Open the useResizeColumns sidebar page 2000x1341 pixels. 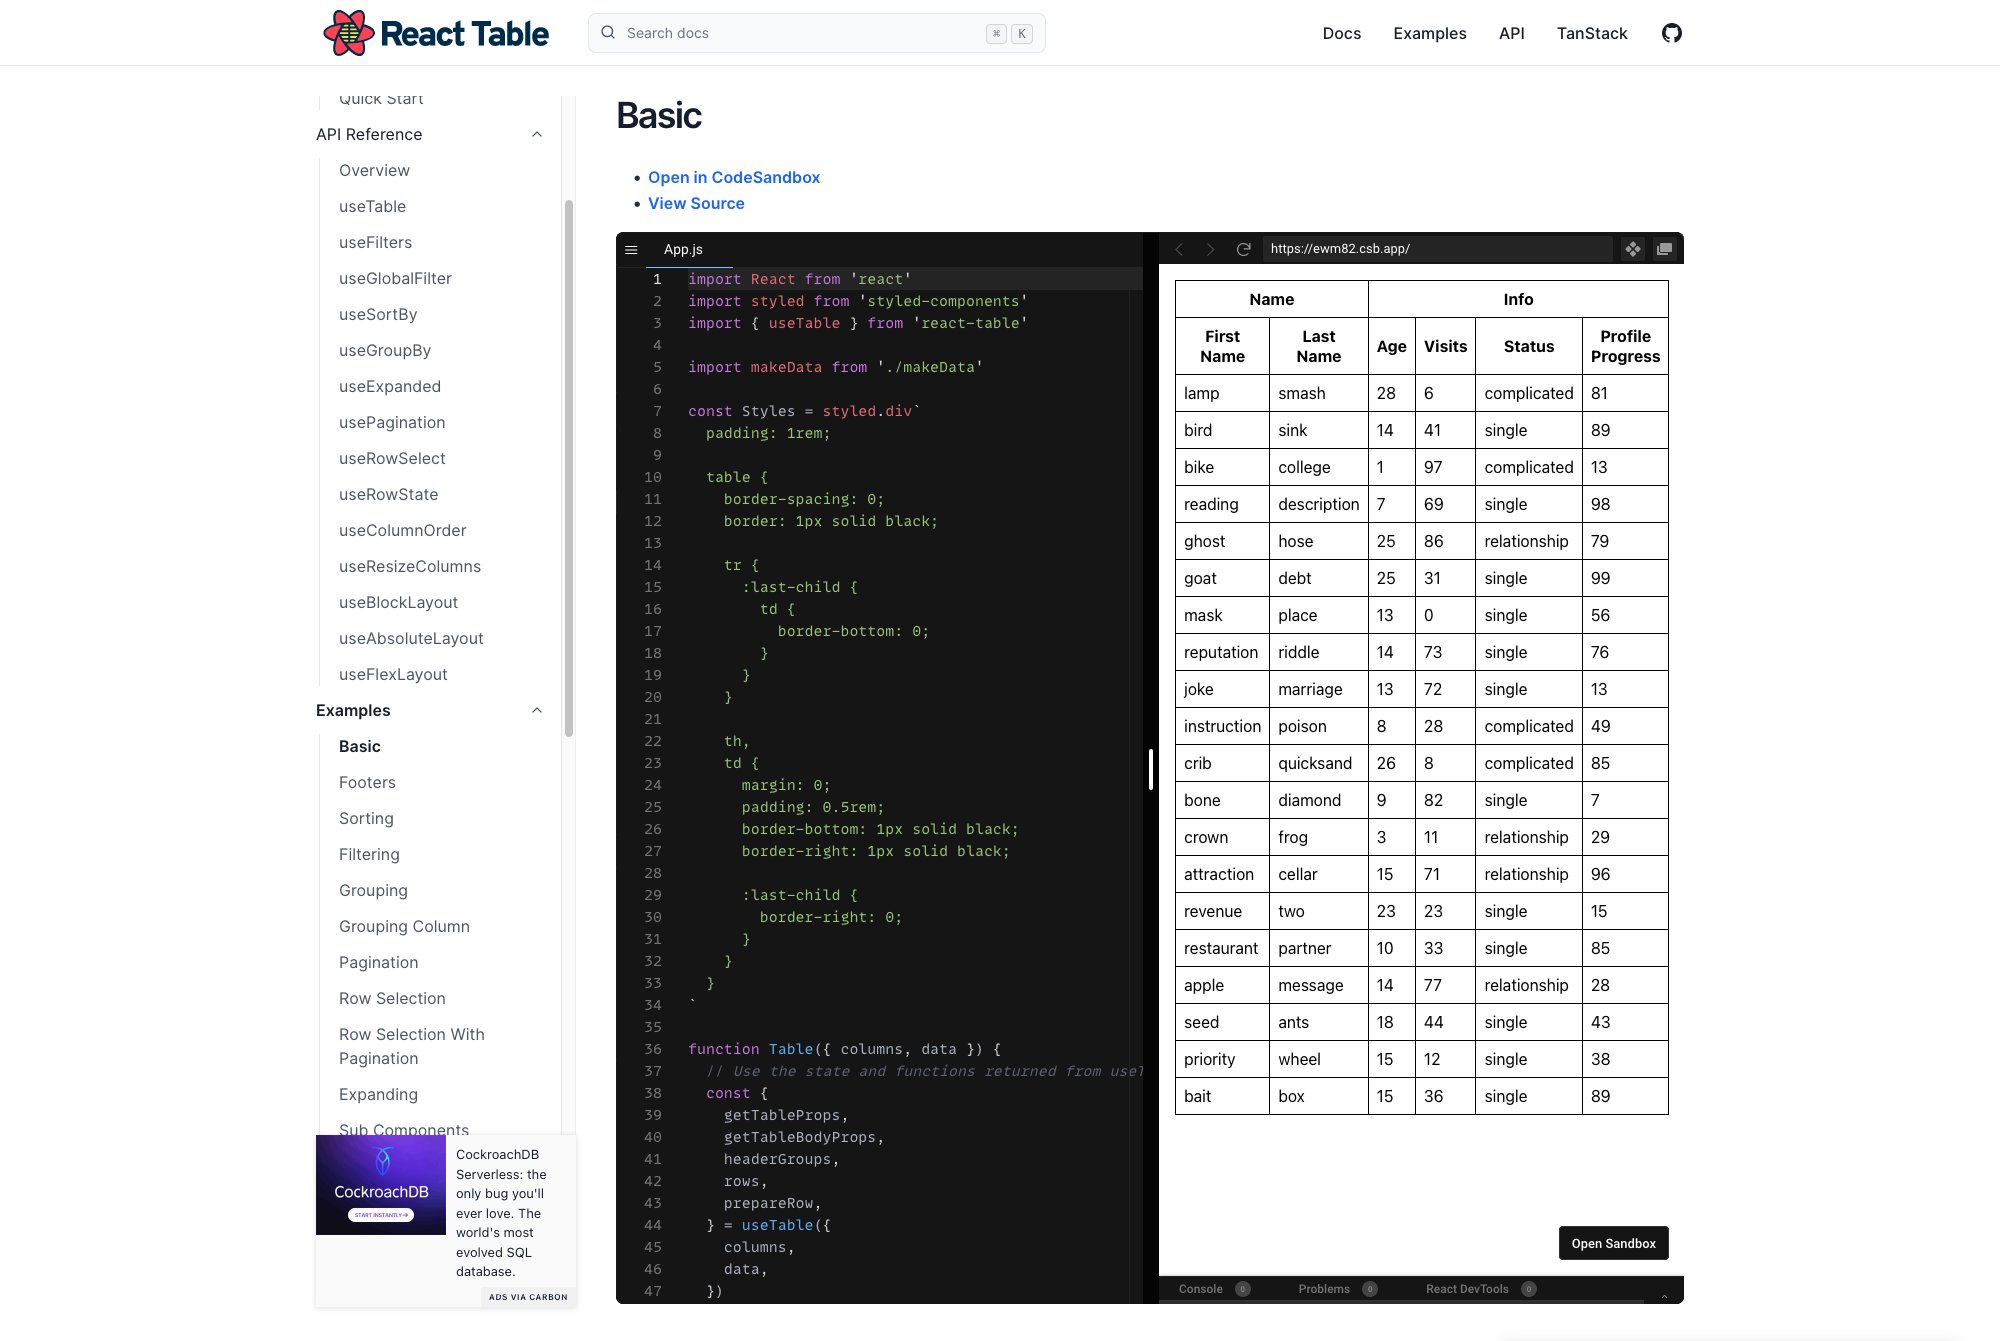410,566
